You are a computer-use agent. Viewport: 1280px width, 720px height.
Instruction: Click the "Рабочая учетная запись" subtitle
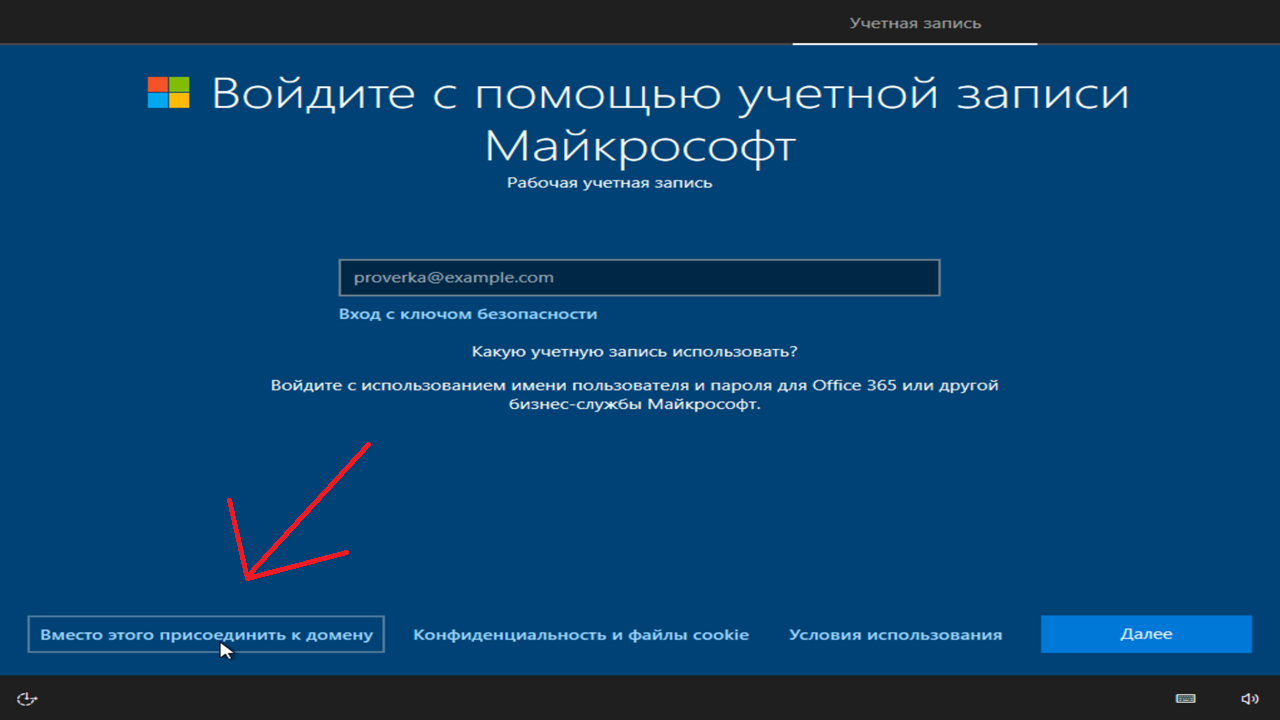point(609,184)
